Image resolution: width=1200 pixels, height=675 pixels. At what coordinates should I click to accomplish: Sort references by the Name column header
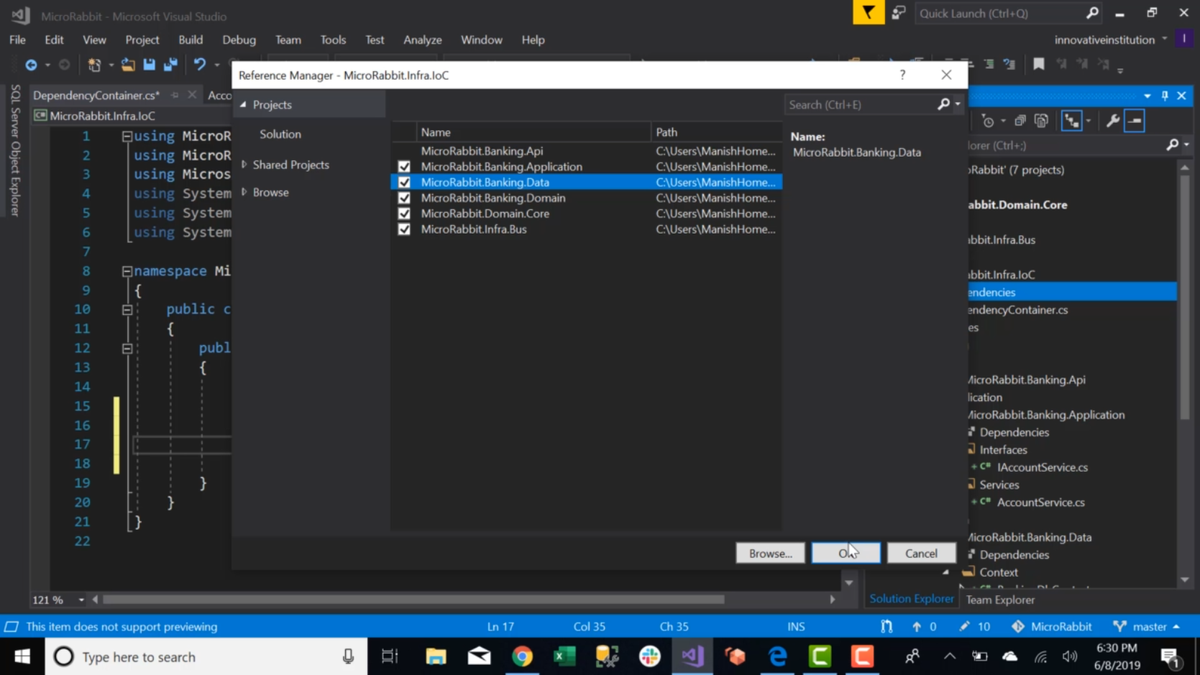[x=533, y=132]
